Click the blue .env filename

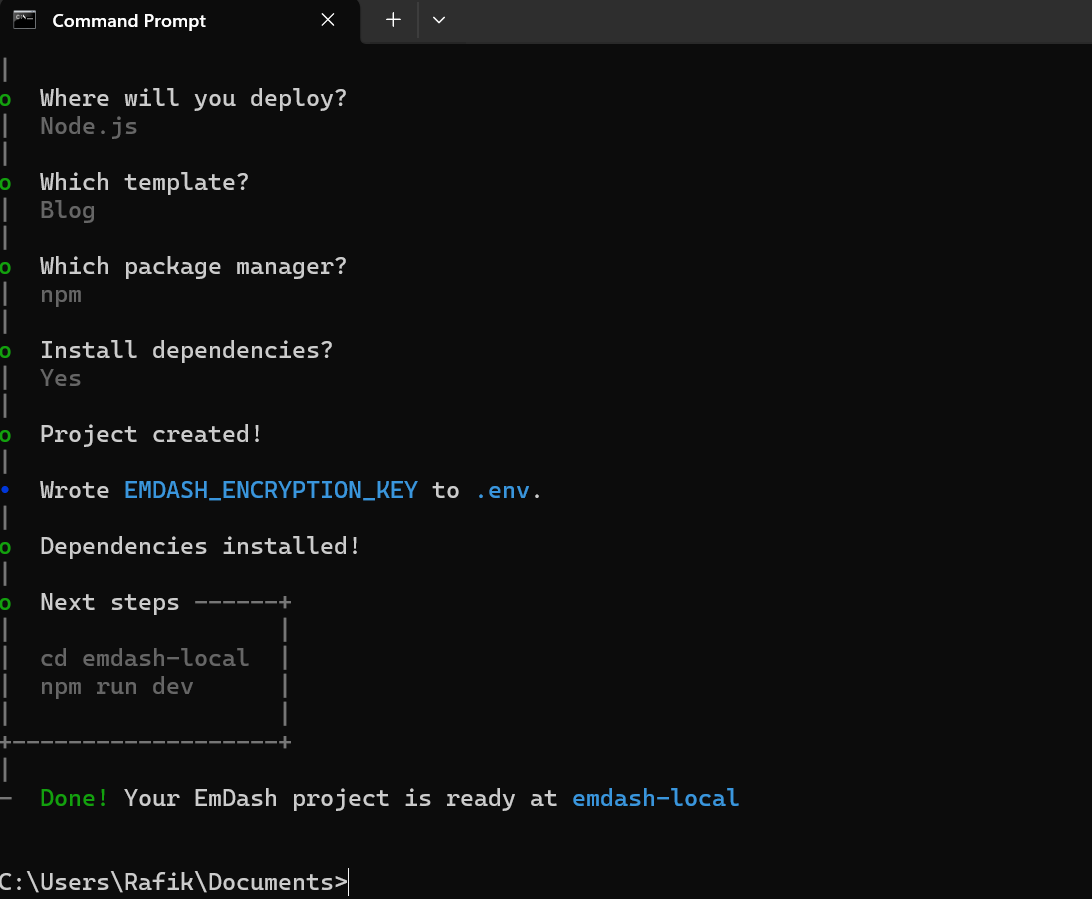point(503,491)
